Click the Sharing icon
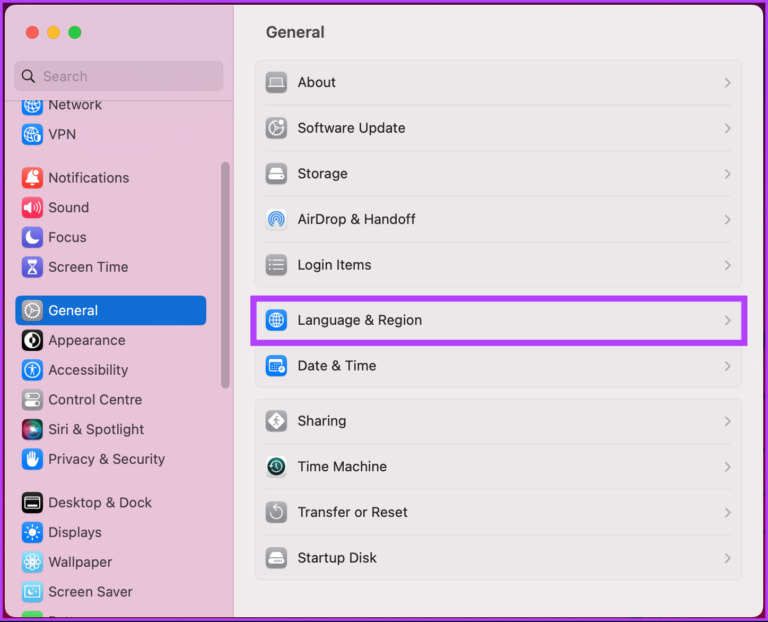768x622 pixels. [x=276, y=421]
